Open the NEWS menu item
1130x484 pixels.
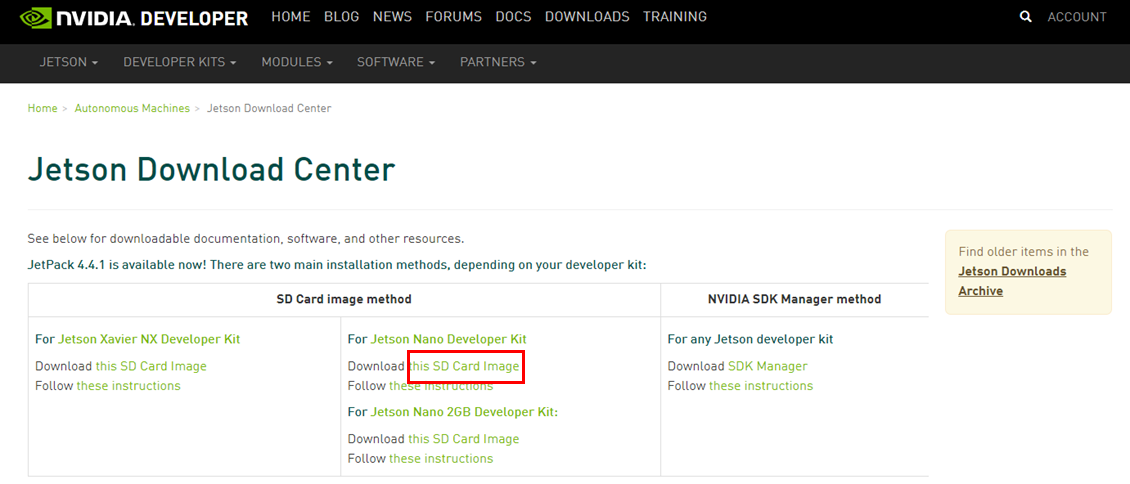[392, 17]
